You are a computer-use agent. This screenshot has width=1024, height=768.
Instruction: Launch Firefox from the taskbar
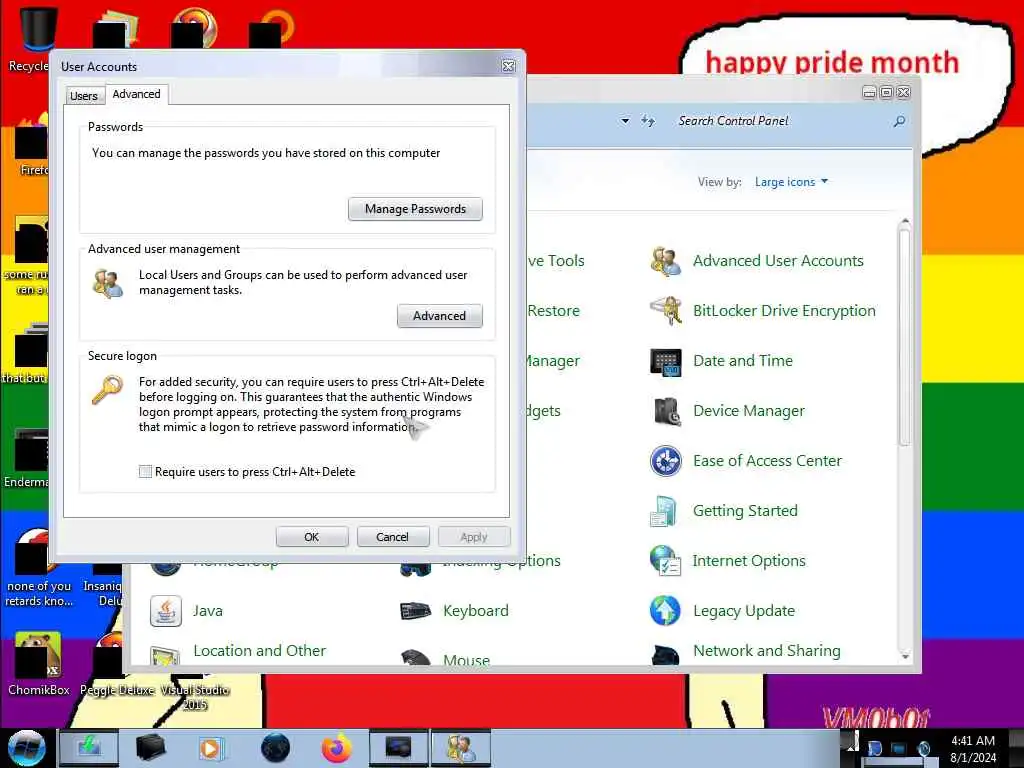(336, 748)
